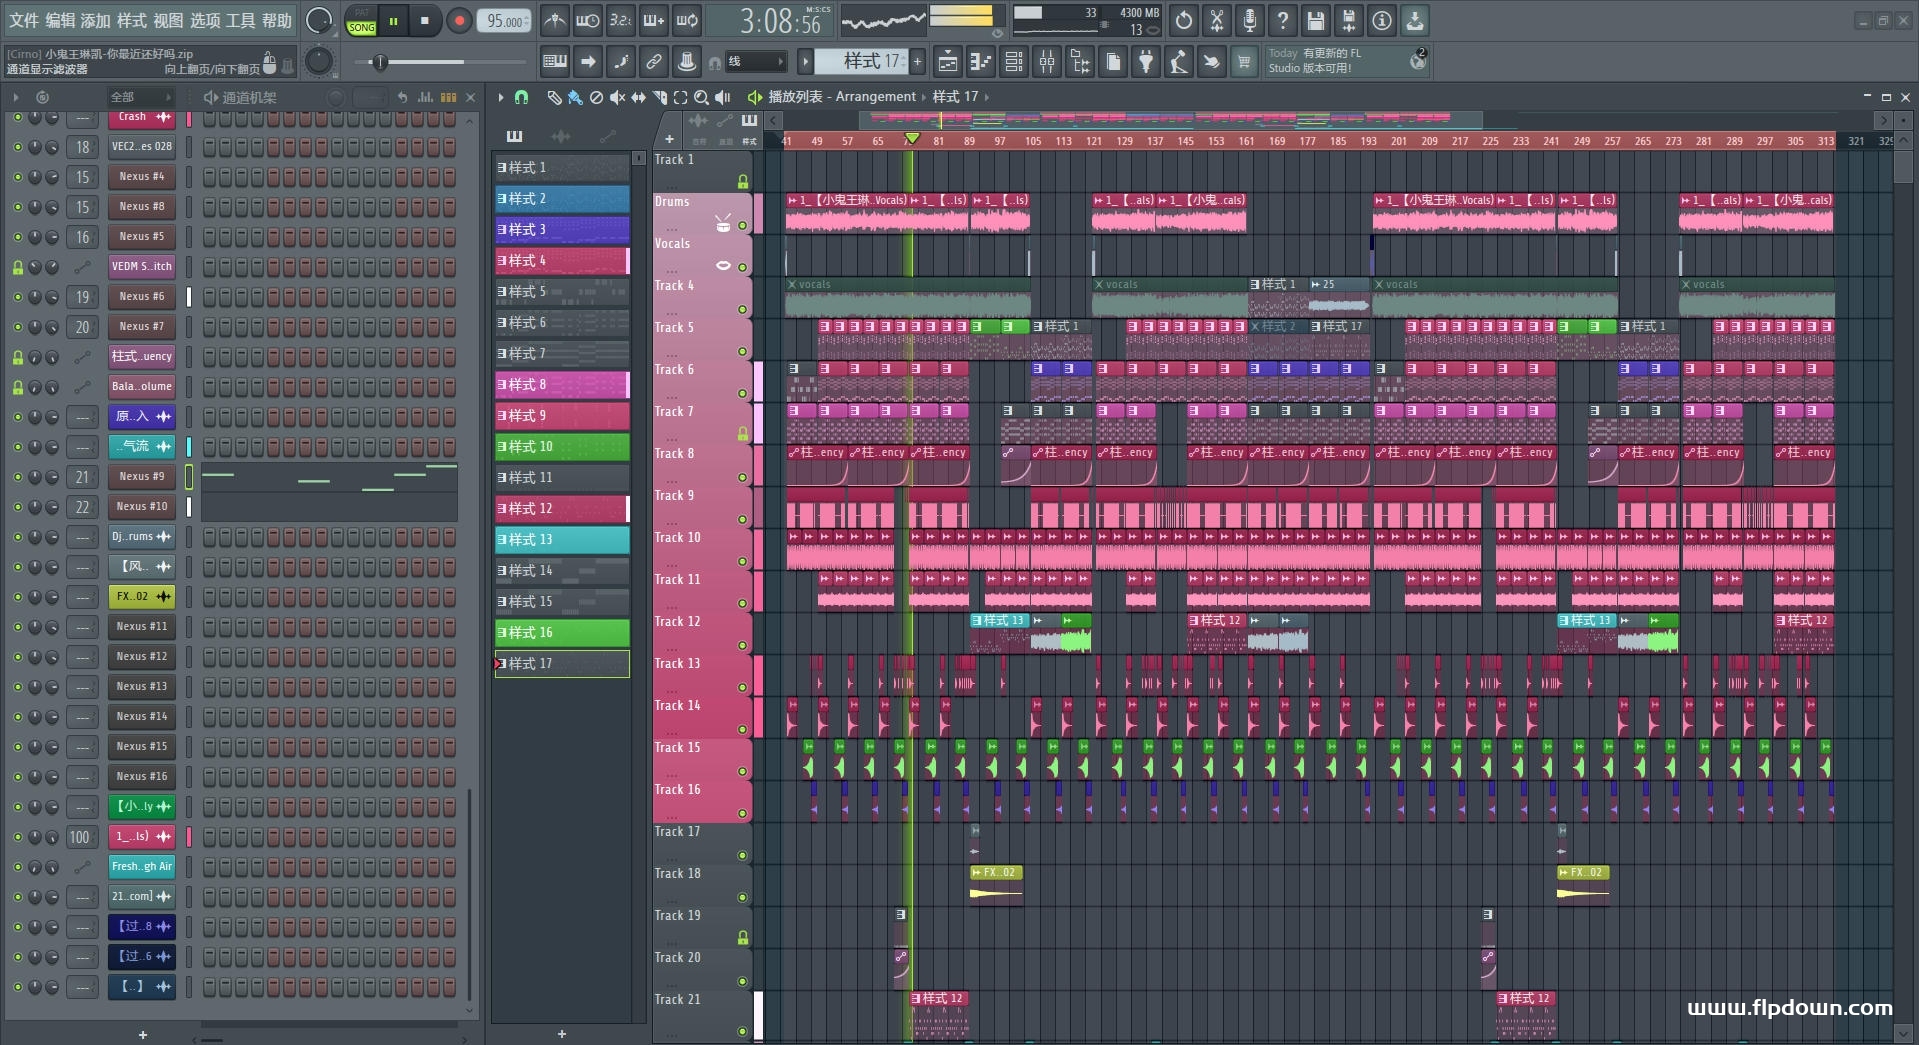Select the Zoom magnifier tool

[701, 97]
